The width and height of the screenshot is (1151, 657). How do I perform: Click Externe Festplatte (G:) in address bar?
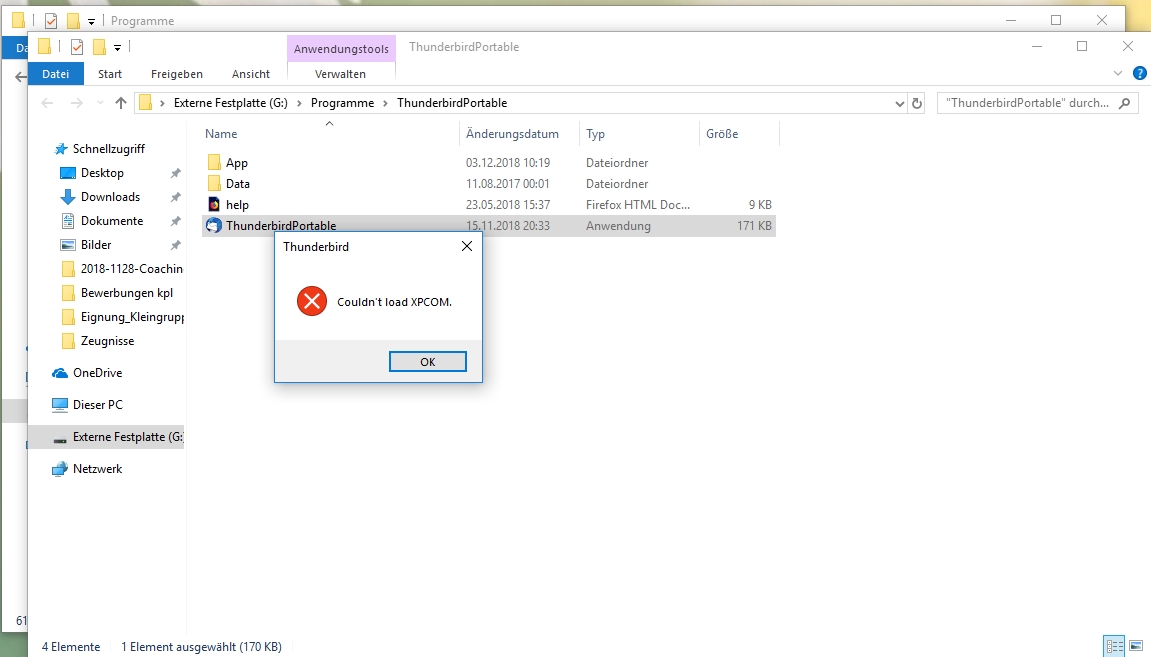point(230,103)
